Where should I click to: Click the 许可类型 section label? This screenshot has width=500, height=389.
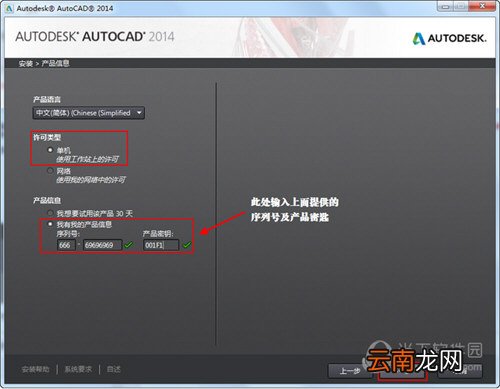pyautogui.click(x=47, y=137)
